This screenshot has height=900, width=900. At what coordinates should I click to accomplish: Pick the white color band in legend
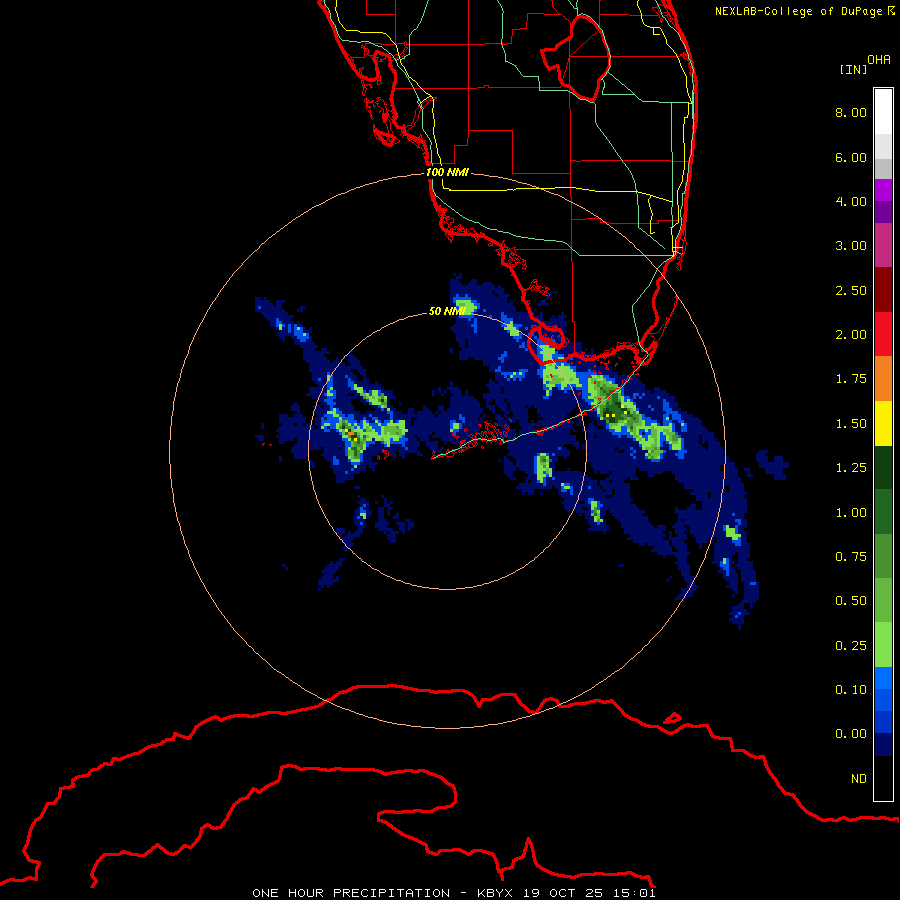(x=883, y=112)
